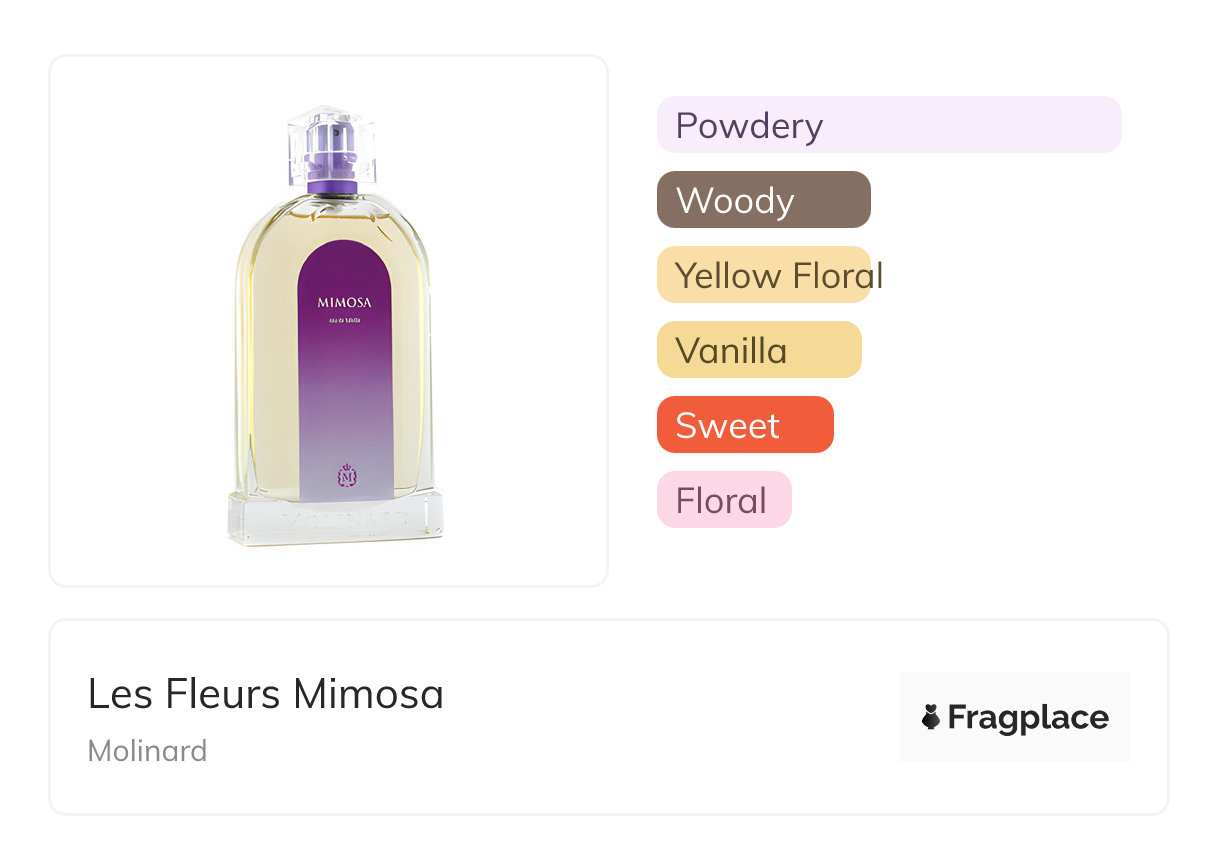This screenshot has height=864, width=1218.
Task: Click the Fragplace perfume bottle icon
Action: point(931,717)
